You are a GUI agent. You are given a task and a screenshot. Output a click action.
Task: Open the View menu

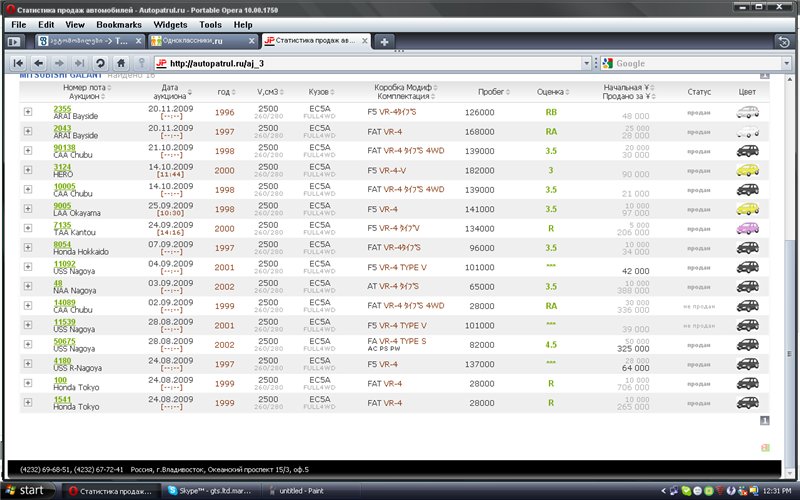click(x=74, y=24)
